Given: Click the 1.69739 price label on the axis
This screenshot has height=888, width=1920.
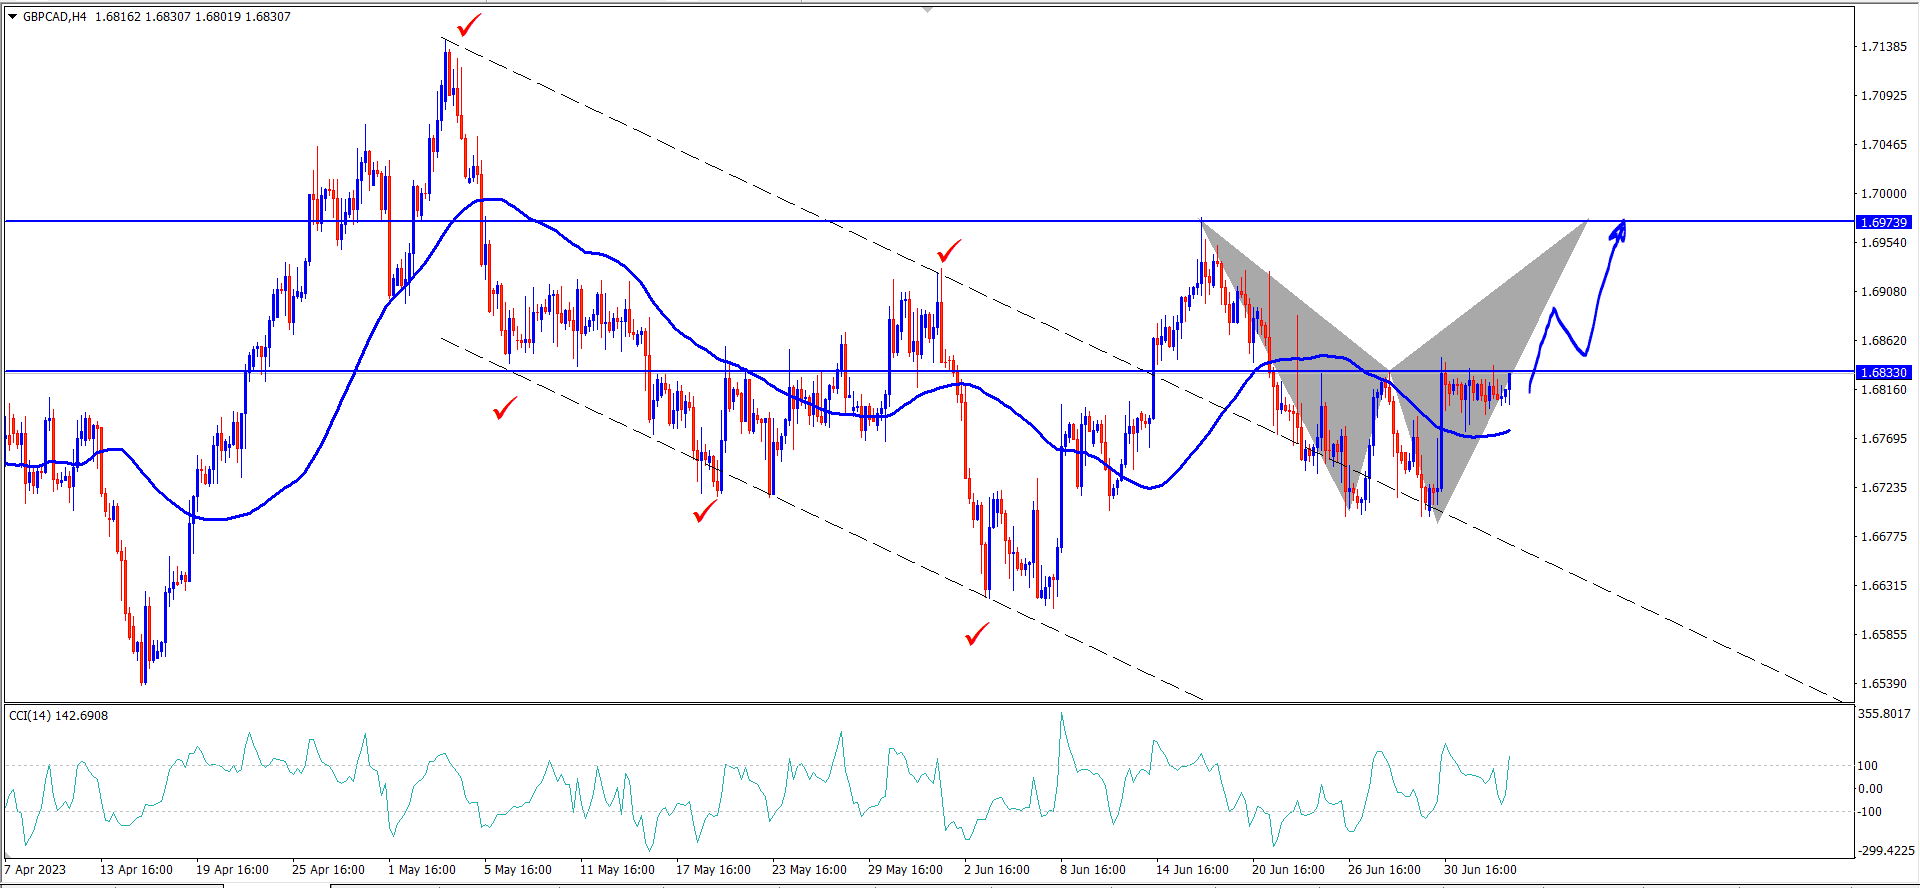Looking at the screenshot, I should (1883, 222).
